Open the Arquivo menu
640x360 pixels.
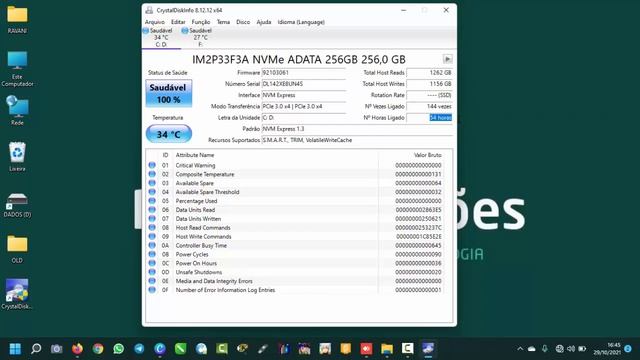point(155,22)
